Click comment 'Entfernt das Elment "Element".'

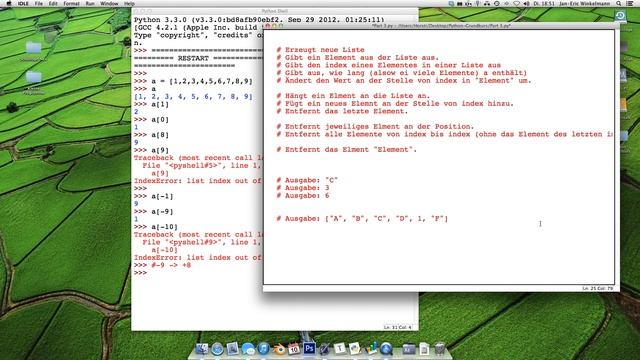point(351,150)
